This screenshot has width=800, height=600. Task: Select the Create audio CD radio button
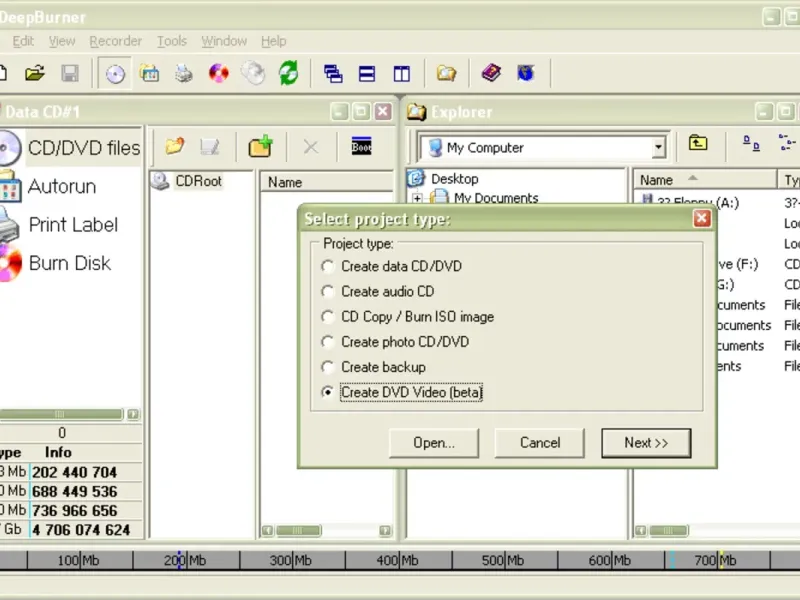click(x=328, y=291)
